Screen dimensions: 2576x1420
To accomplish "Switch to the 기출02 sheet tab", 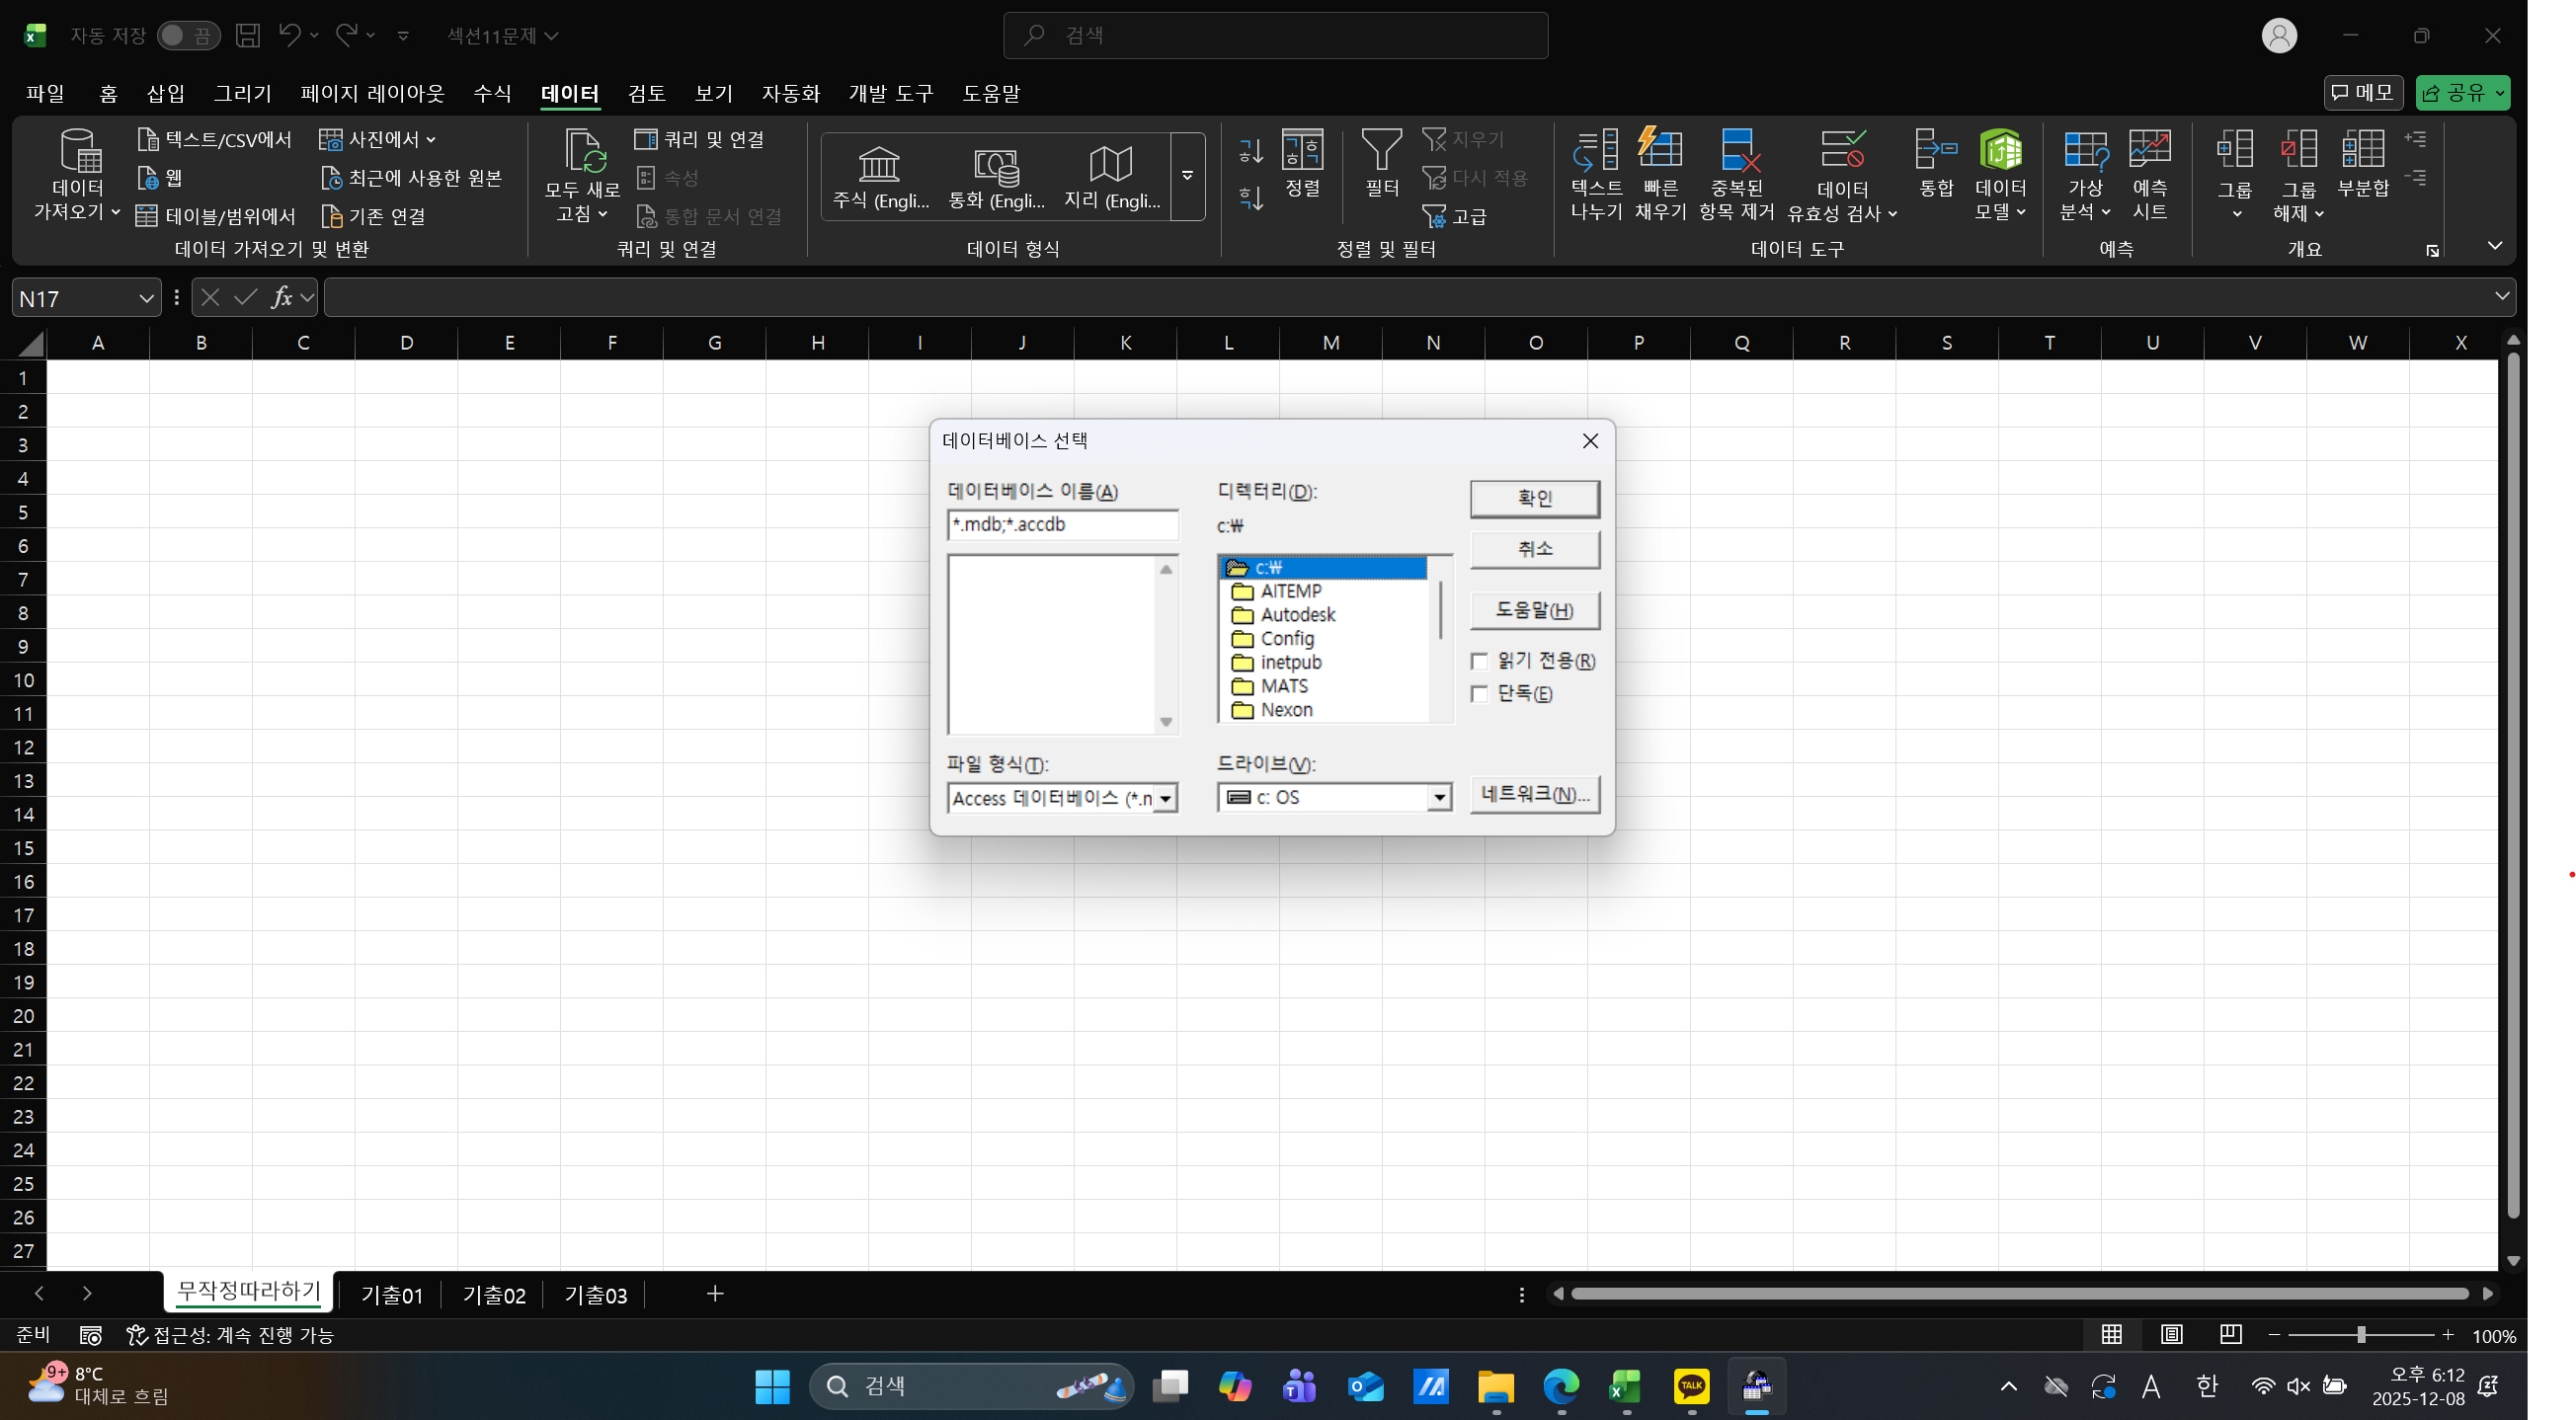I will pos(494,1295).
